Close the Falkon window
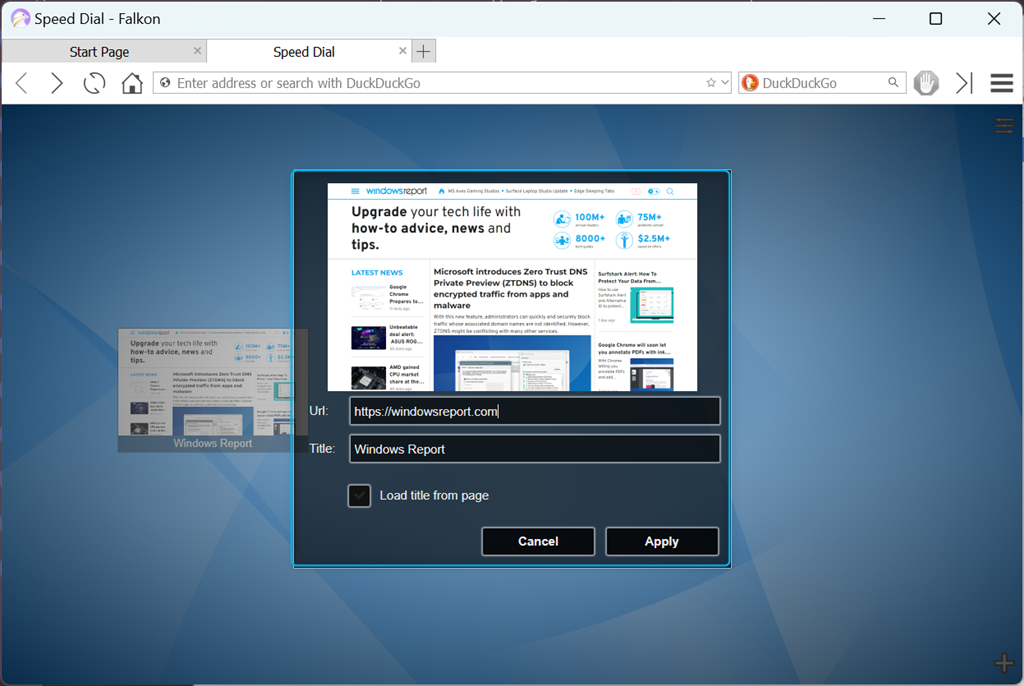1024x686 pixels. coord(993,18)
